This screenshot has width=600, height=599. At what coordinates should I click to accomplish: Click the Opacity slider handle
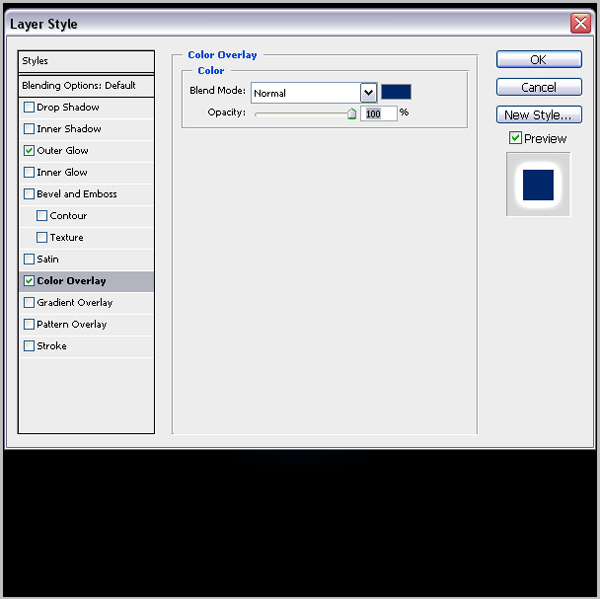352,114
